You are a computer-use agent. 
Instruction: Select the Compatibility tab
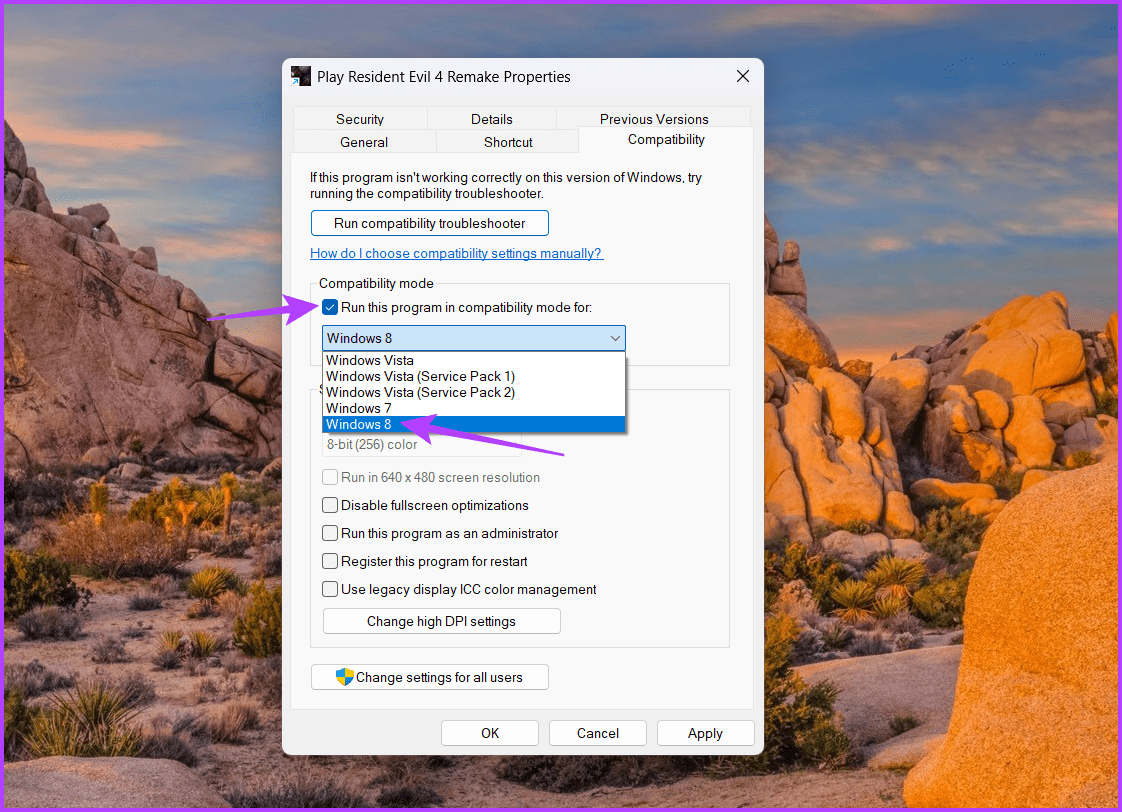pos(666,140)
